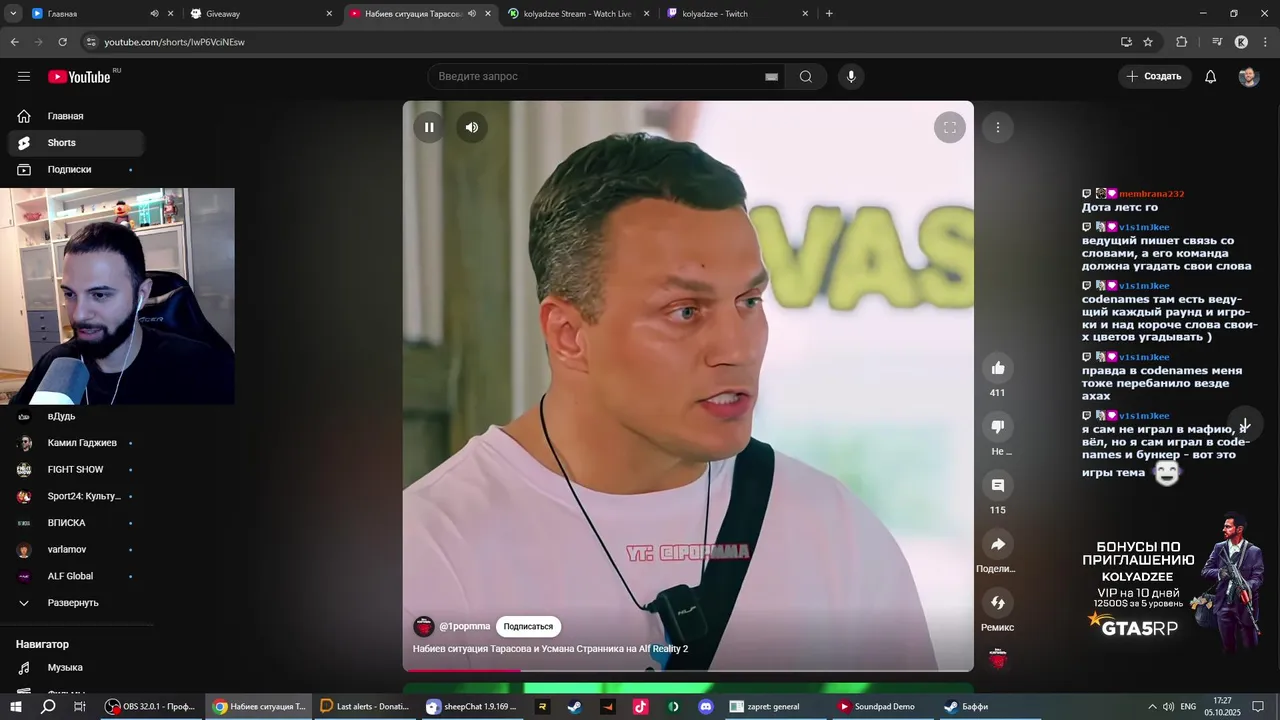Open the Chrome three-dot menu
This screenshot has height=720, width=1280.
point(1265,42)
